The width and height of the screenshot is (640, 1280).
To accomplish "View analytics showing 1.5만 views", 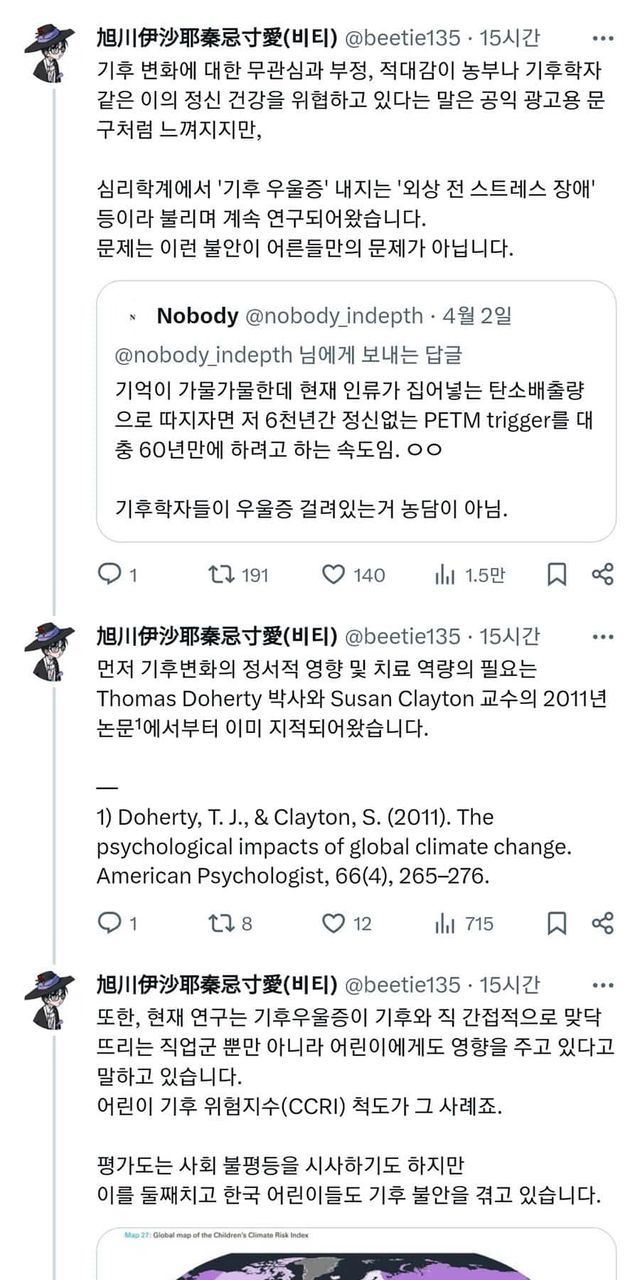I will 445,574.
